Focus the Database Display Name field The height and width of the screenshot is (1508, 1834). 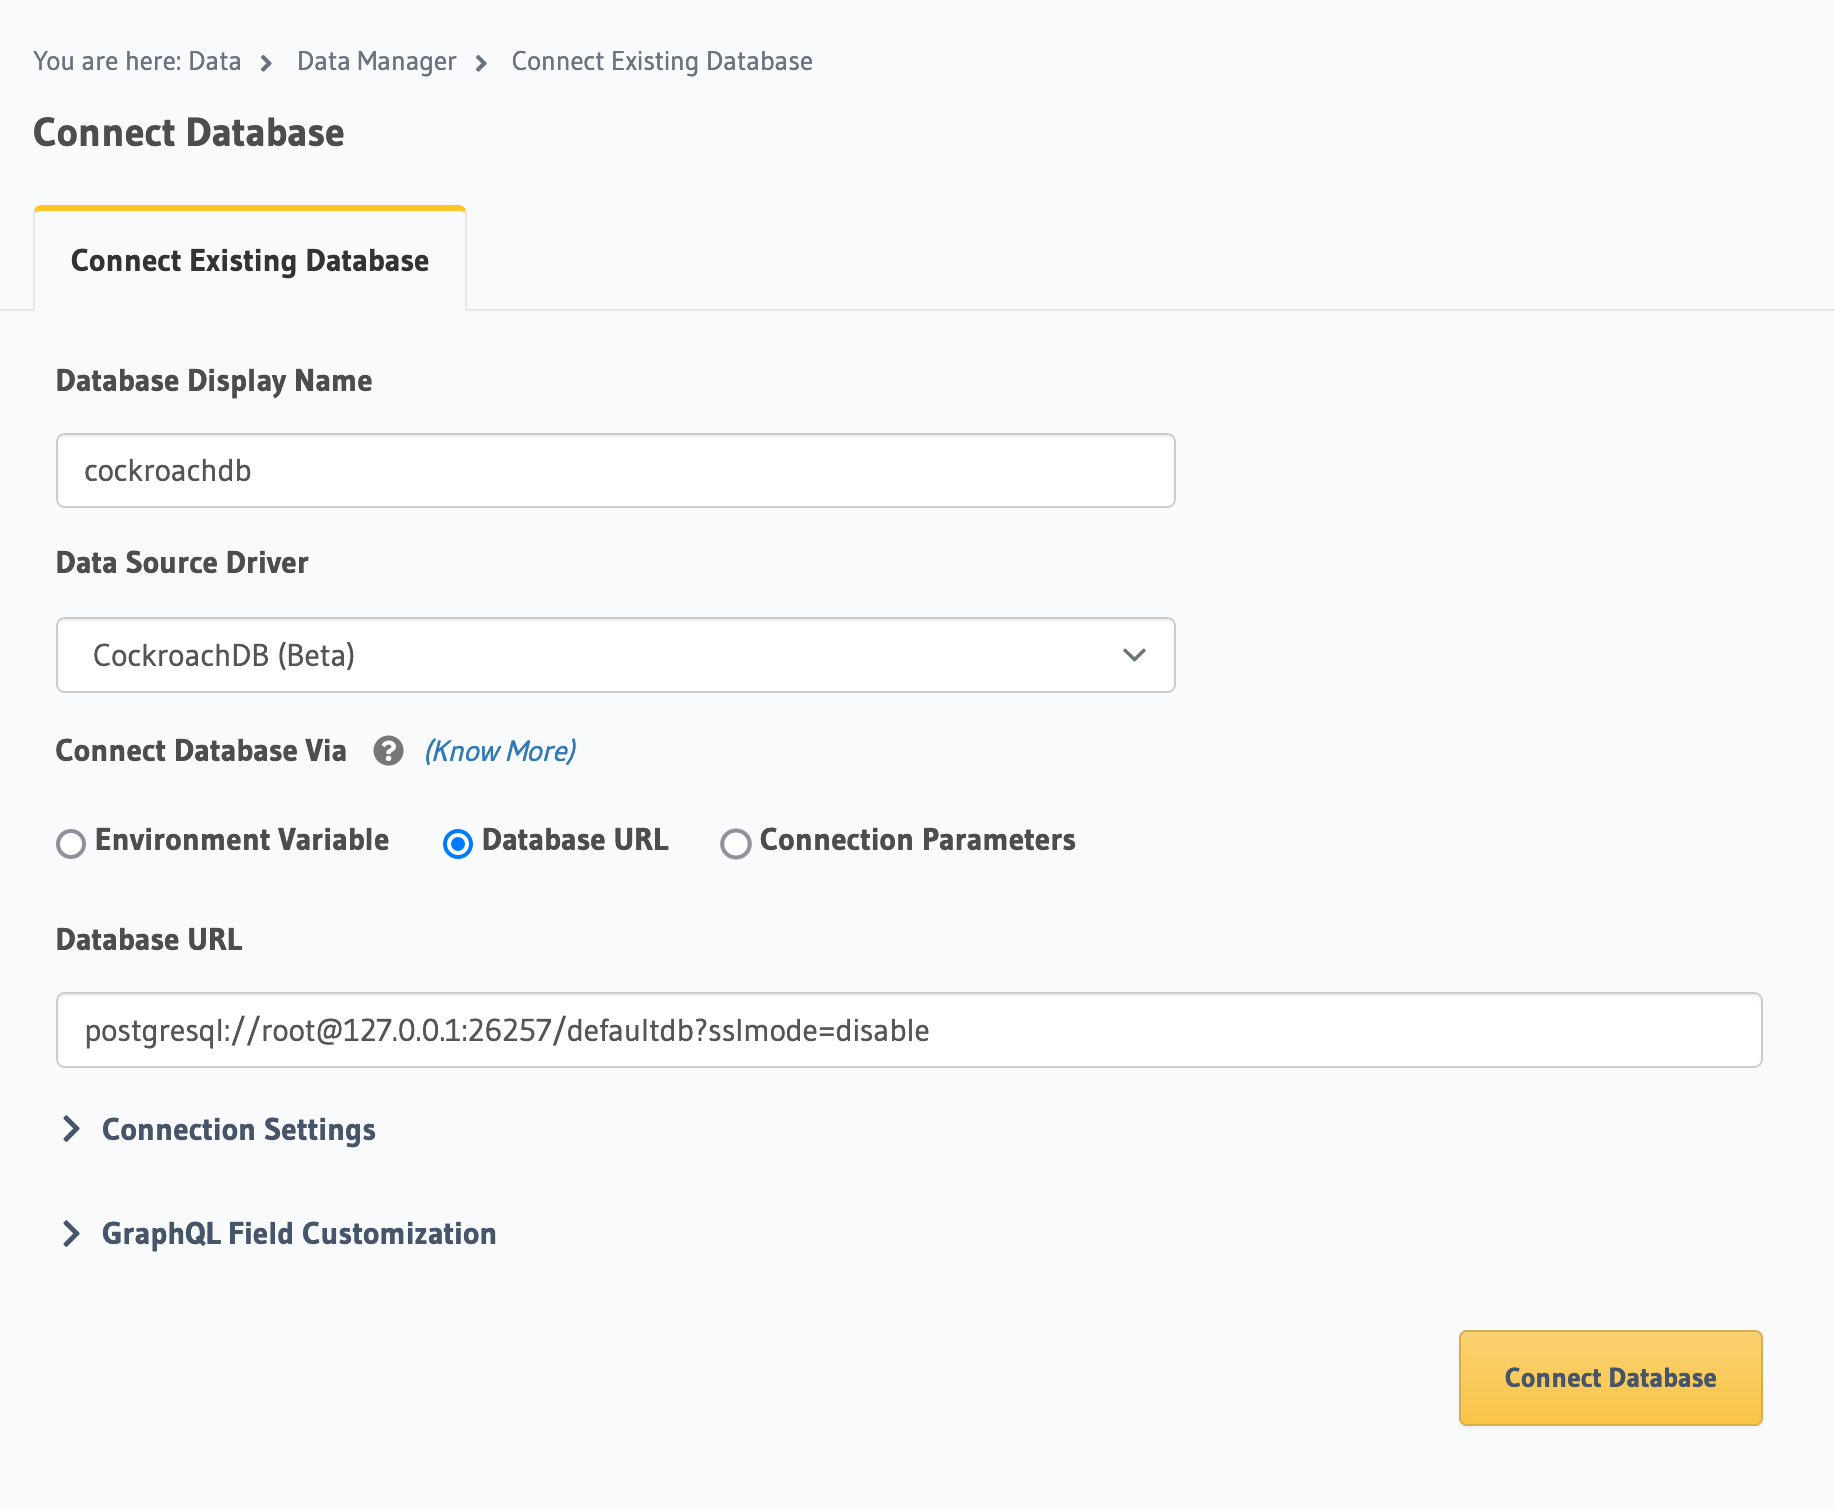click(614, 470)
